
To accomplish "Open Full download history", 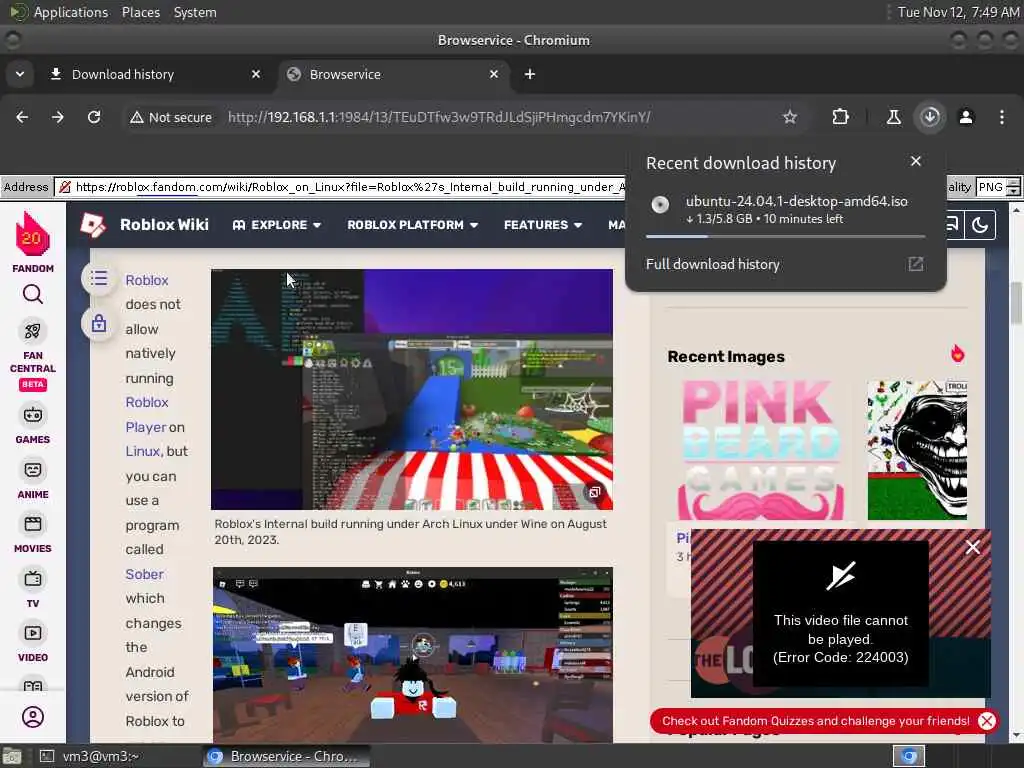I will (x=786, y=264).
